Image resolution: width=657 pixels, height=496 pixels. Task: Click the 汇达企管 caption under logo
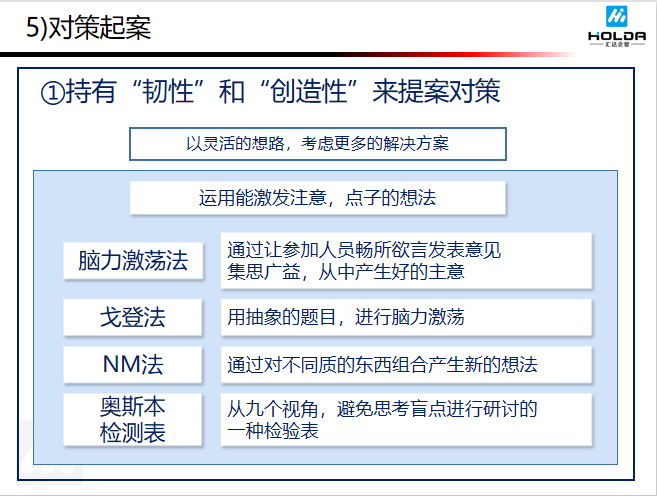[617, 44]
